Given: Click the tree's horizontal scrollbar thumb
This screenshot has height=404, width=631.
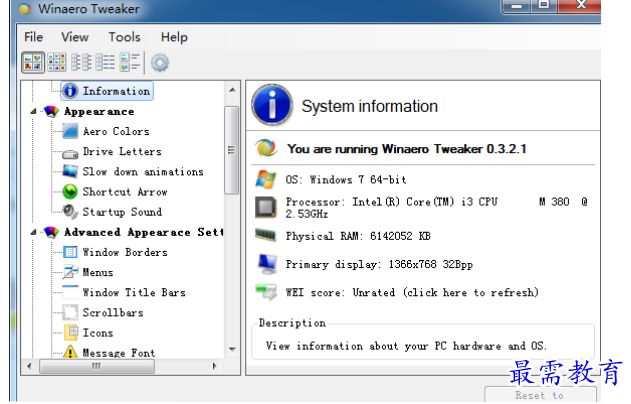Looking at the screenshot, I should click(96, 366).
